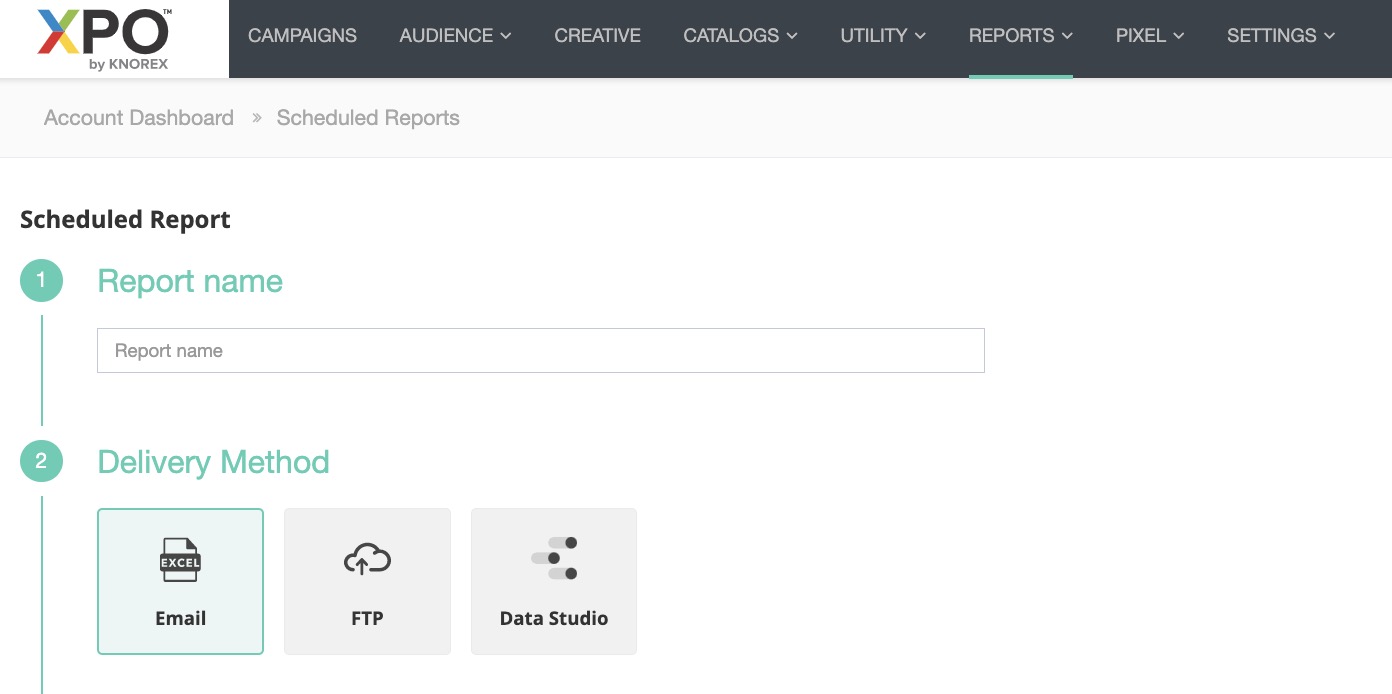Screen dimensions: 1392x694
Task: Click the step 2 circle marker
Action: [x=41, y=461]
